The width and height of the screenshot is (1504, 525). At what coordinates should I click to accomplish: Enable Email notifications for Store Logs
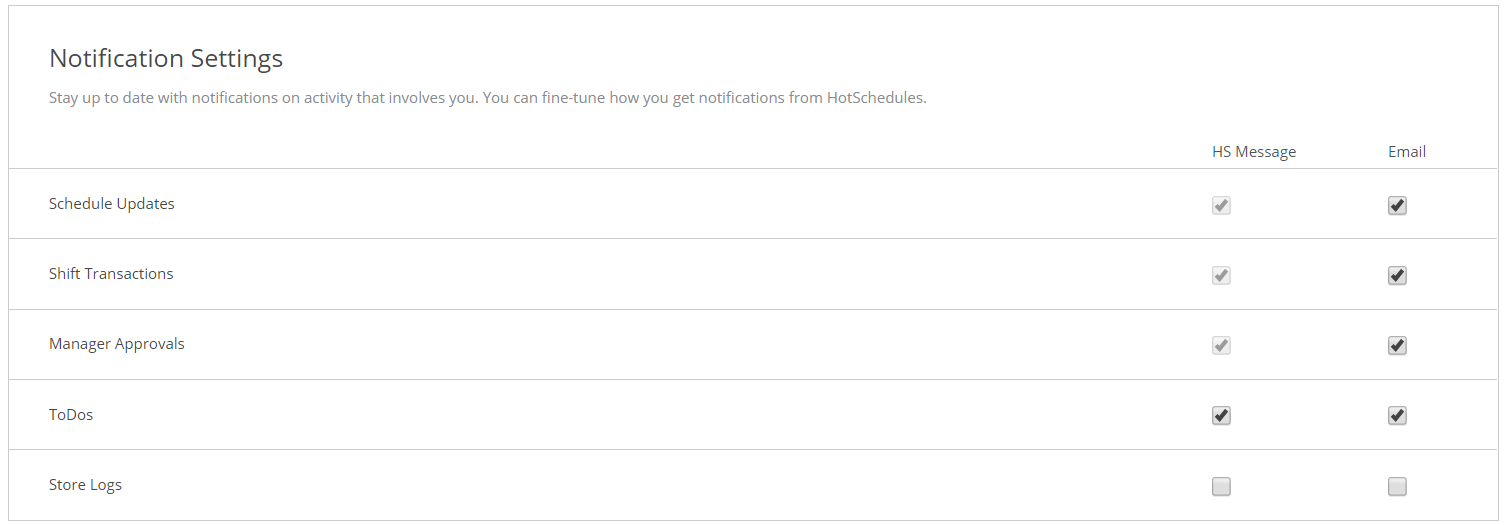click(1397, 487)
